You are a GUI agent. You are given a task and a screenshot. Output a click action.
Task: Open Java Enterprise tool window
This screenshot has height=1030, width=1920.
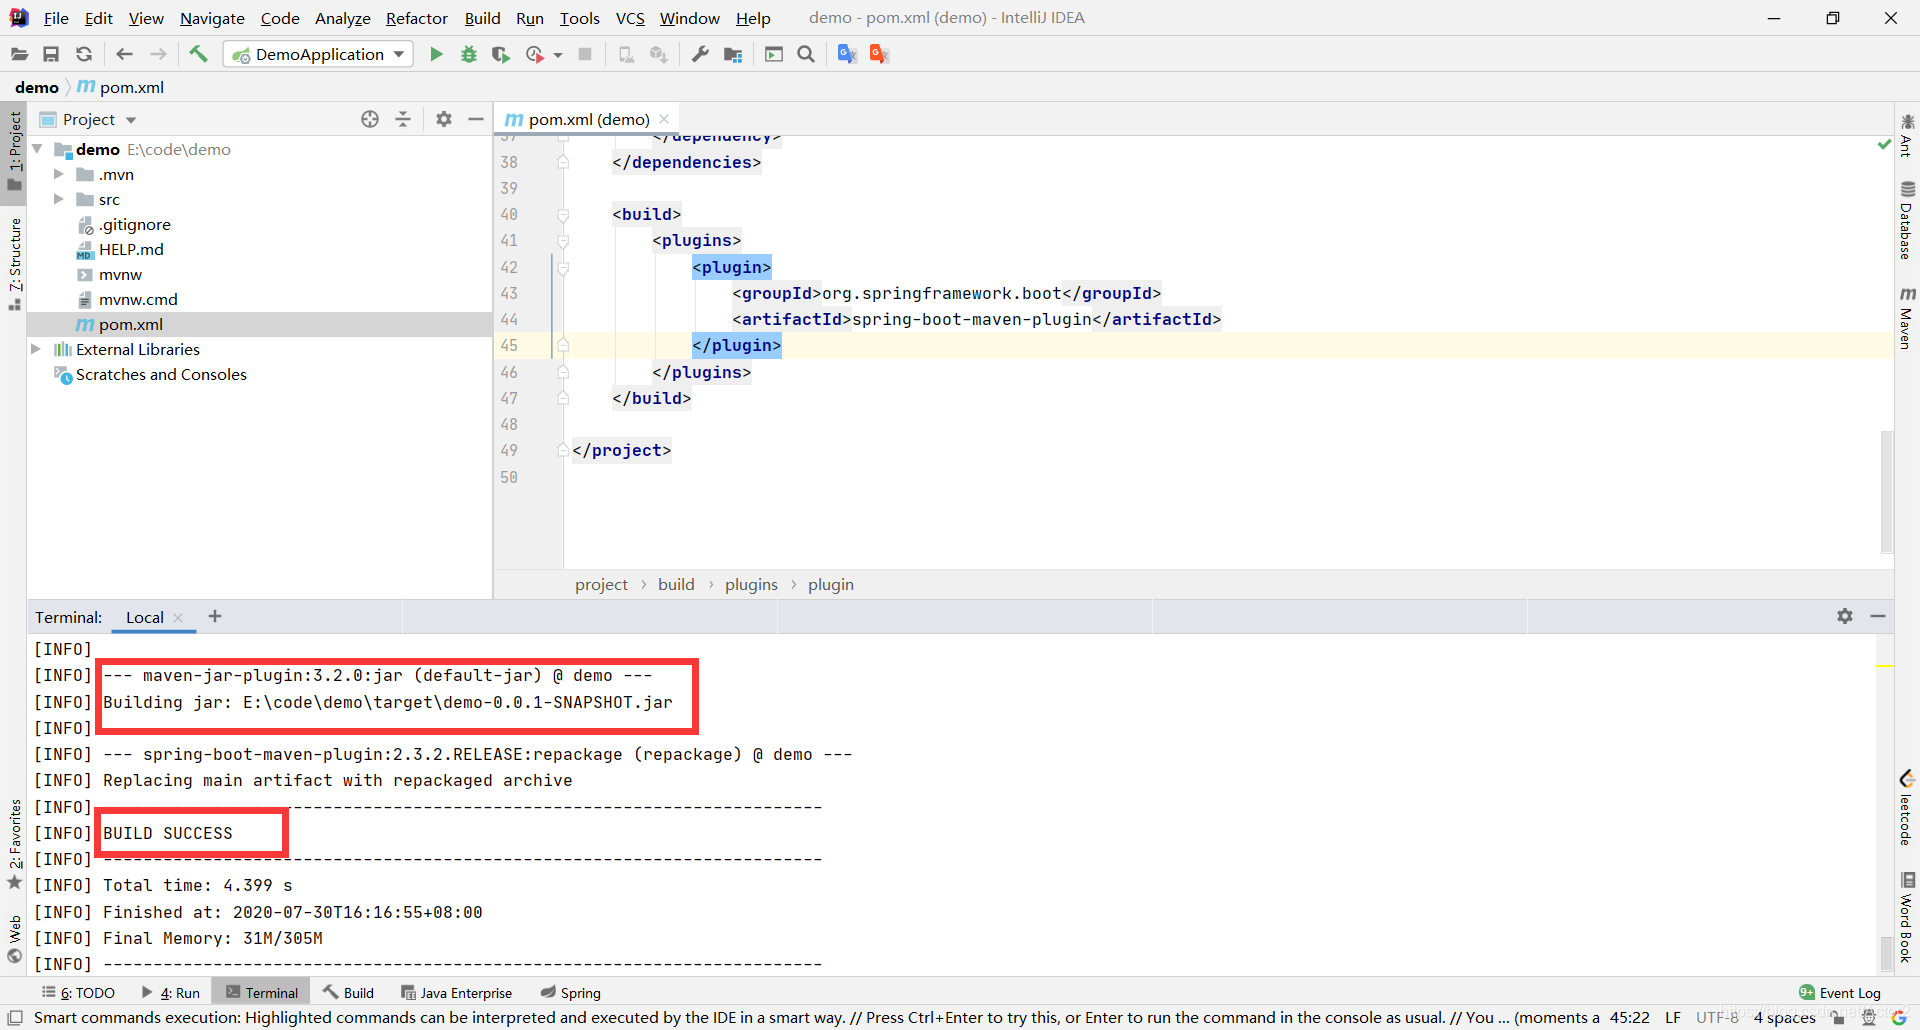click(457, 993)
